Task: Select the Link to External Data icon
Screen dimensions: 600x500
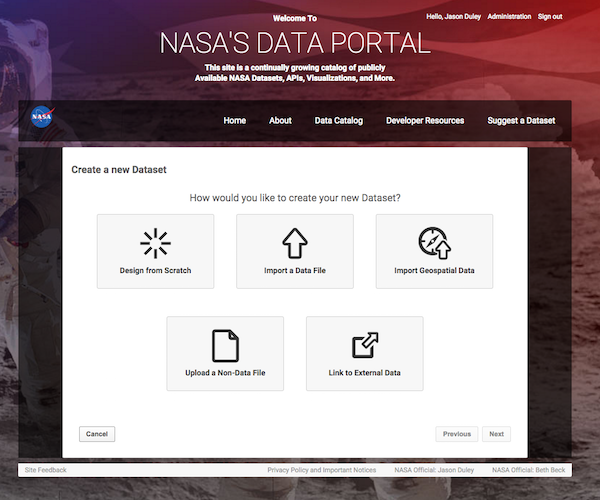Action: tap(365, 345)
